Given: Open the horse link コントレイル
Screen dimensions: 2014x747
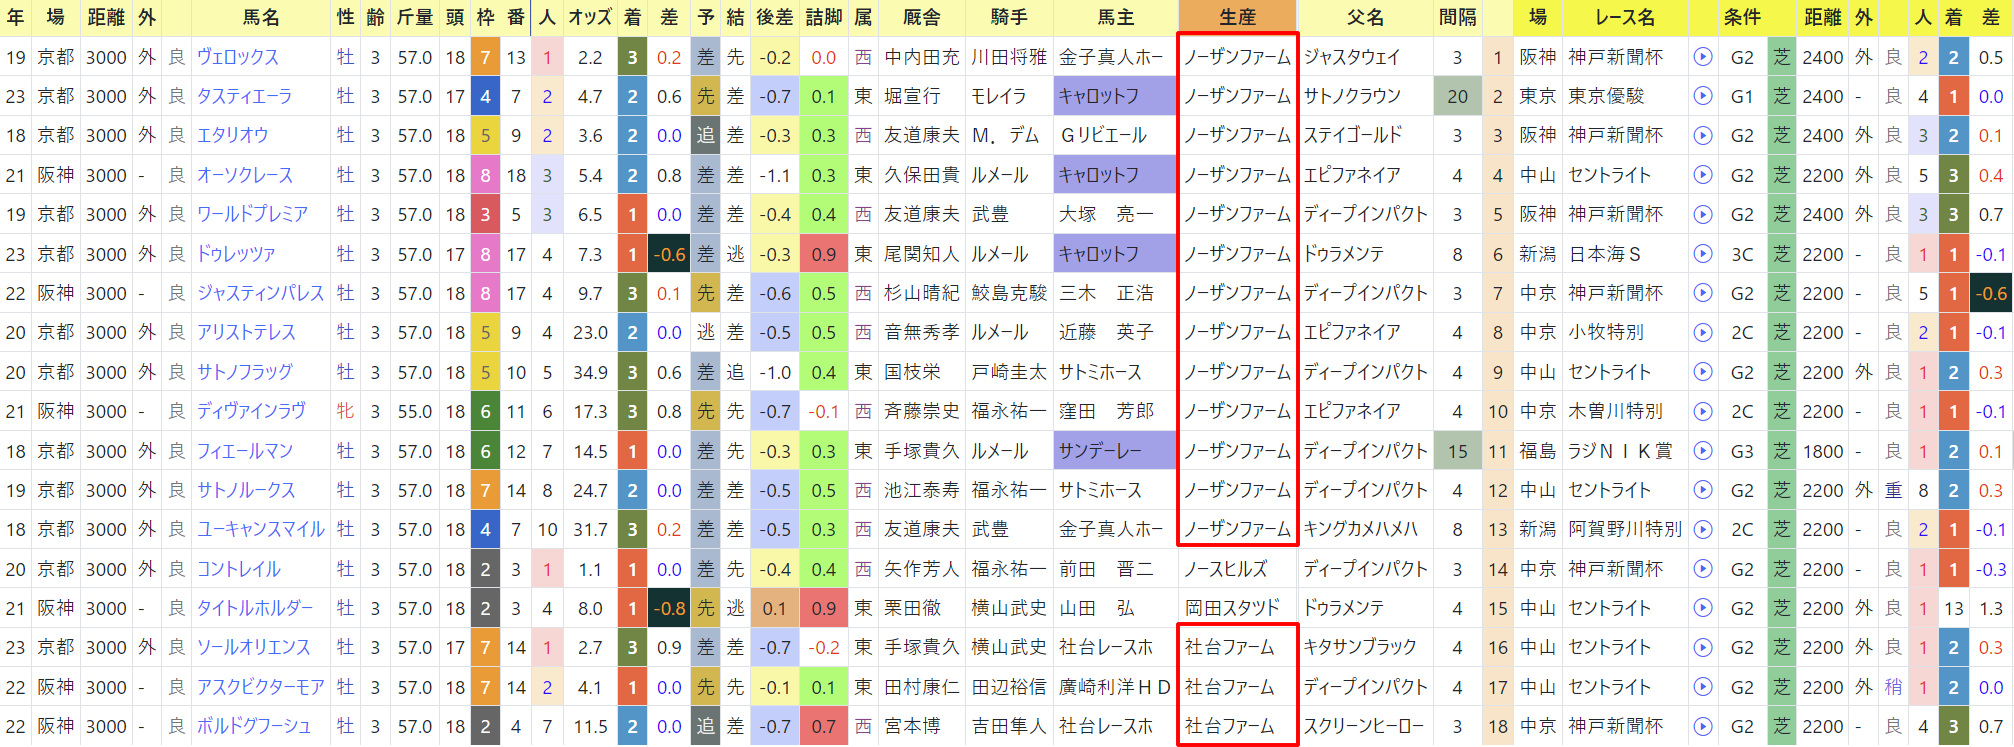Looking at the screenshot, I should [239, 569].
